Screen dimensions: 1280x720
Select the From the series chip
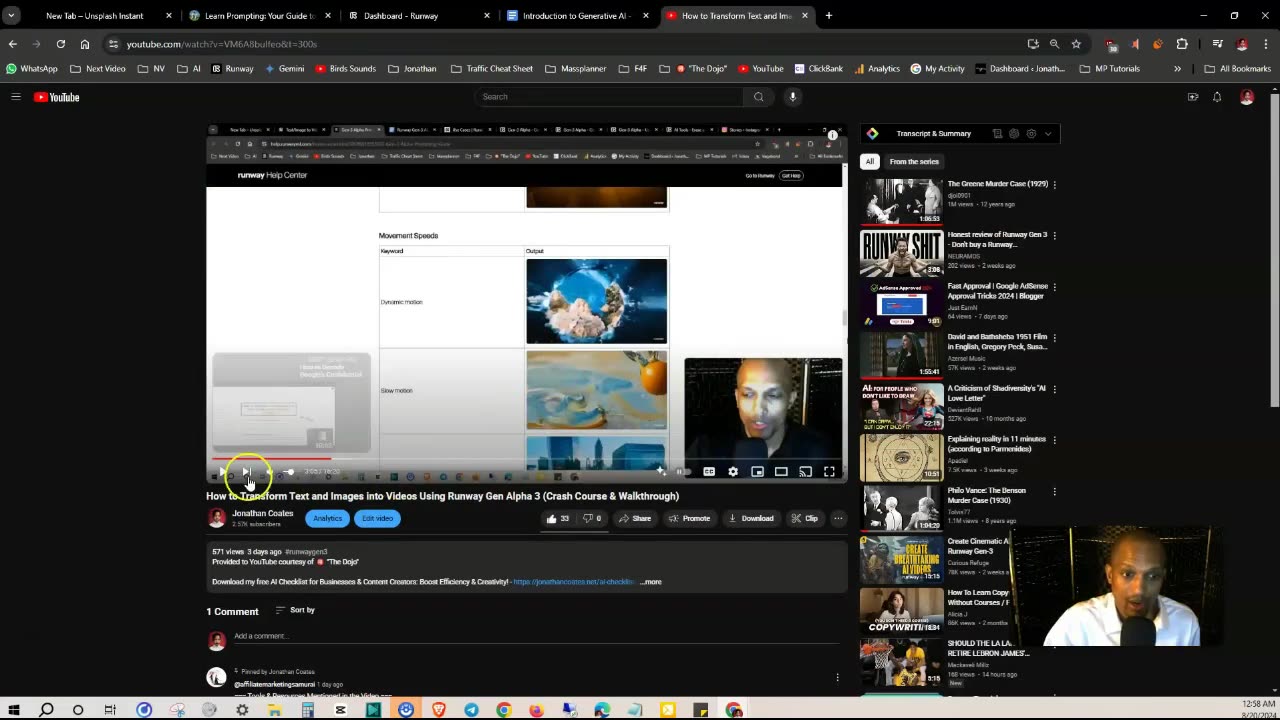(914, 161)
